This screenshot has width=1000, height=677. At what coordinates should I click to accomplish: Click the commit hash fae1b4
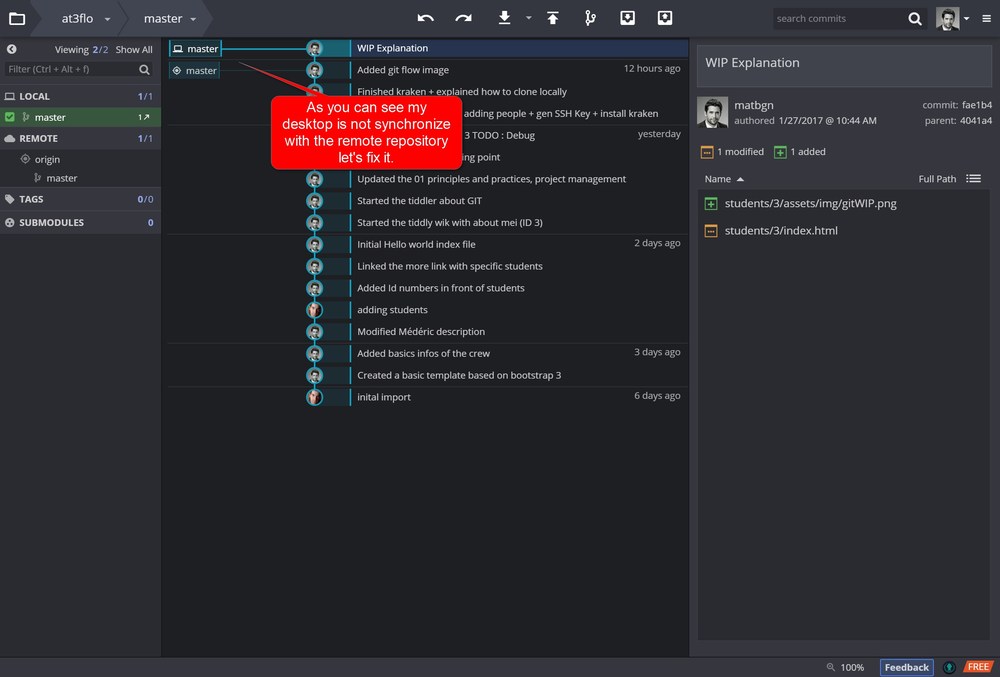[976, 105]
